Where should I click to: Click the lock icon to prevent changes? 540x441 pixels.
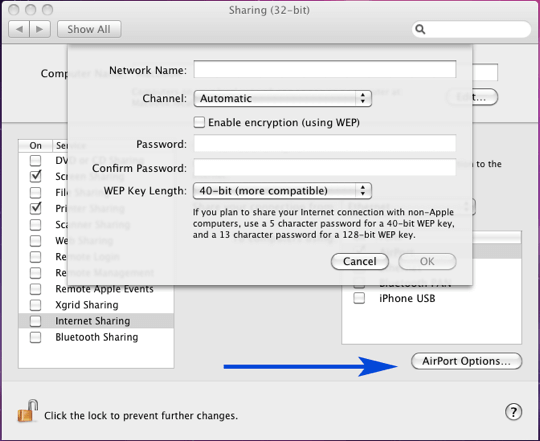coord(28,411)
